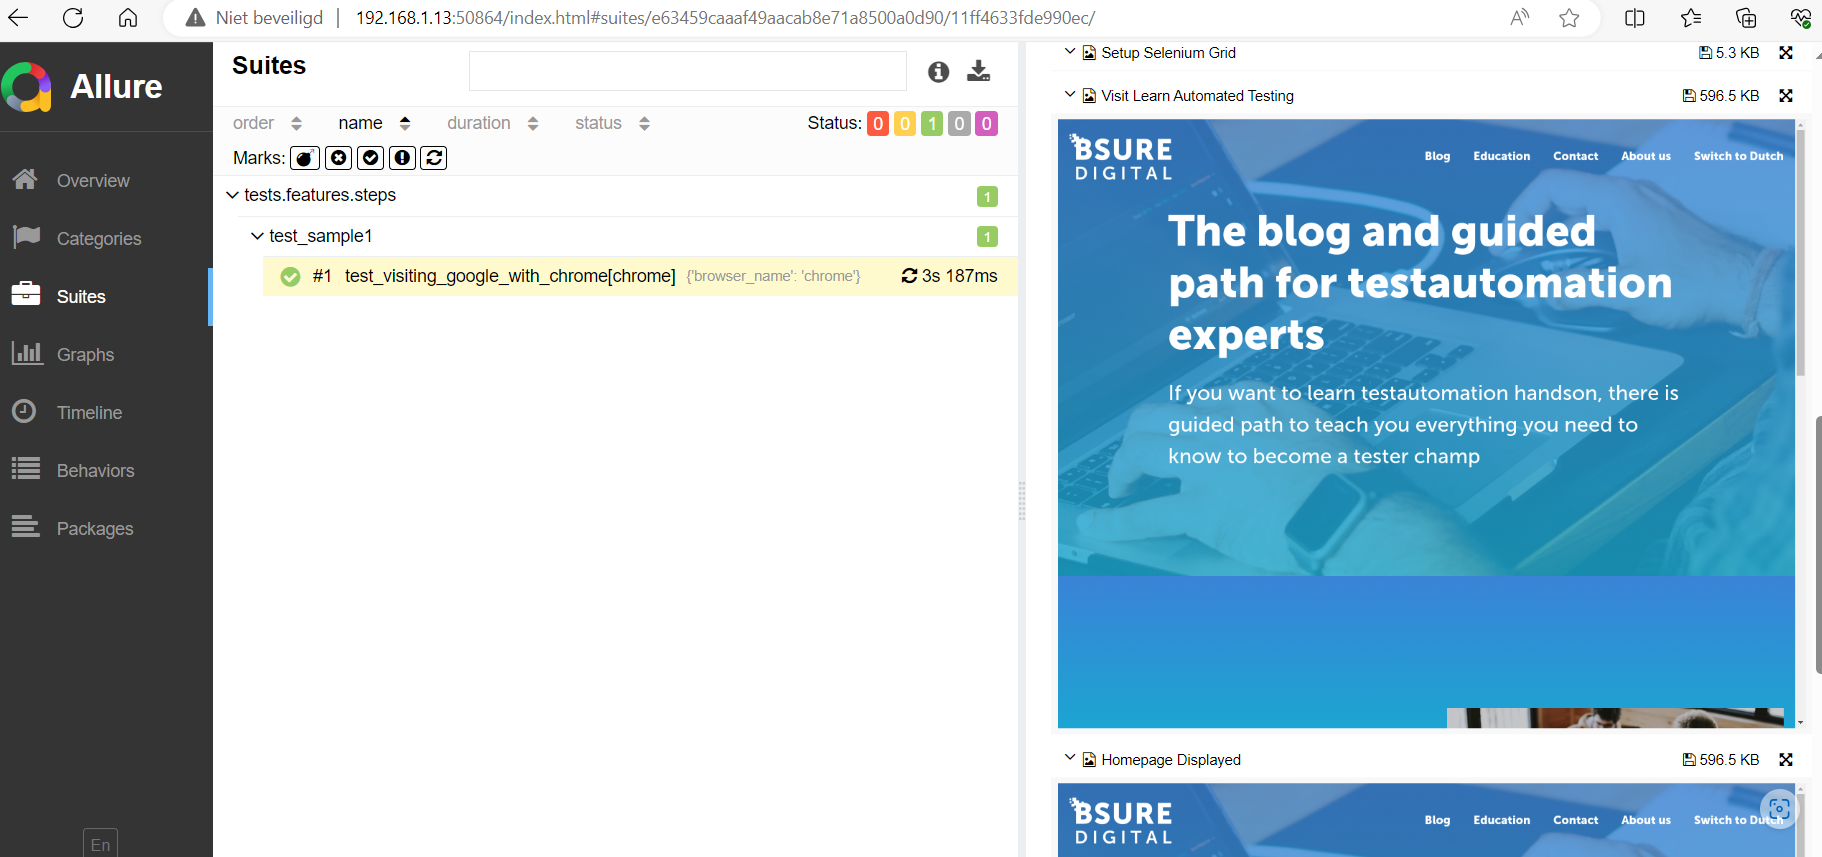Collapse the Homepage Displayed attachment

[x=1070, y=759]
